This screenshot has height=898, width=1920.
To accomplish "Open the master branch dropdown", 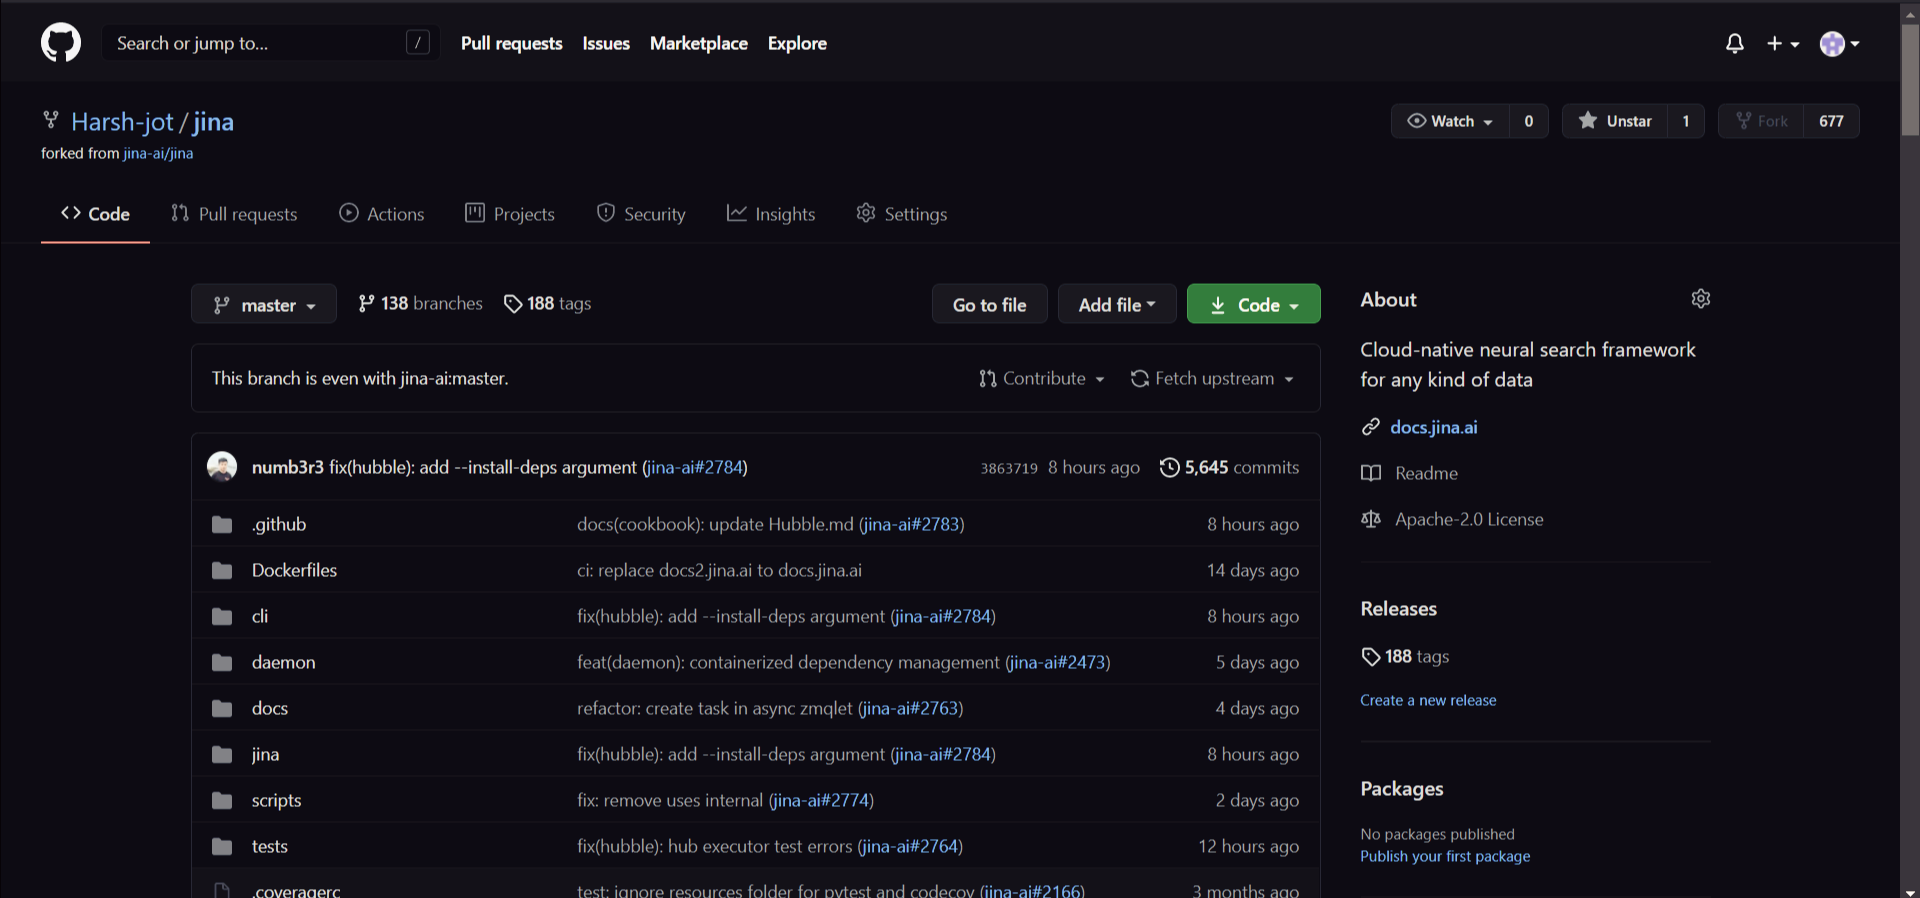I will [264, 304].
